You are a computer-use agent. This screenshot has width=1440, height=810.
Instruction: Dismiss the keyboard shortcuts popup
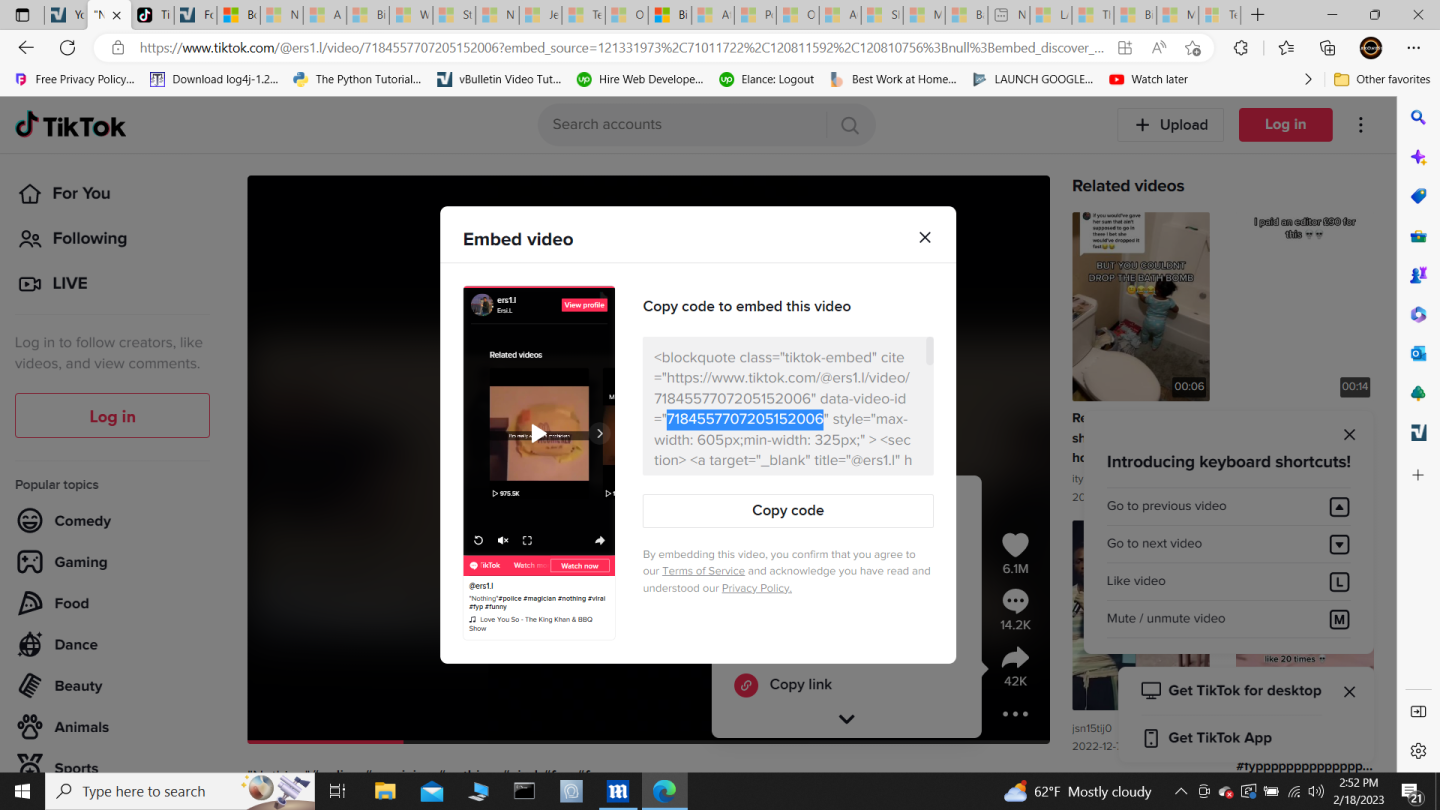point(1349,435)
